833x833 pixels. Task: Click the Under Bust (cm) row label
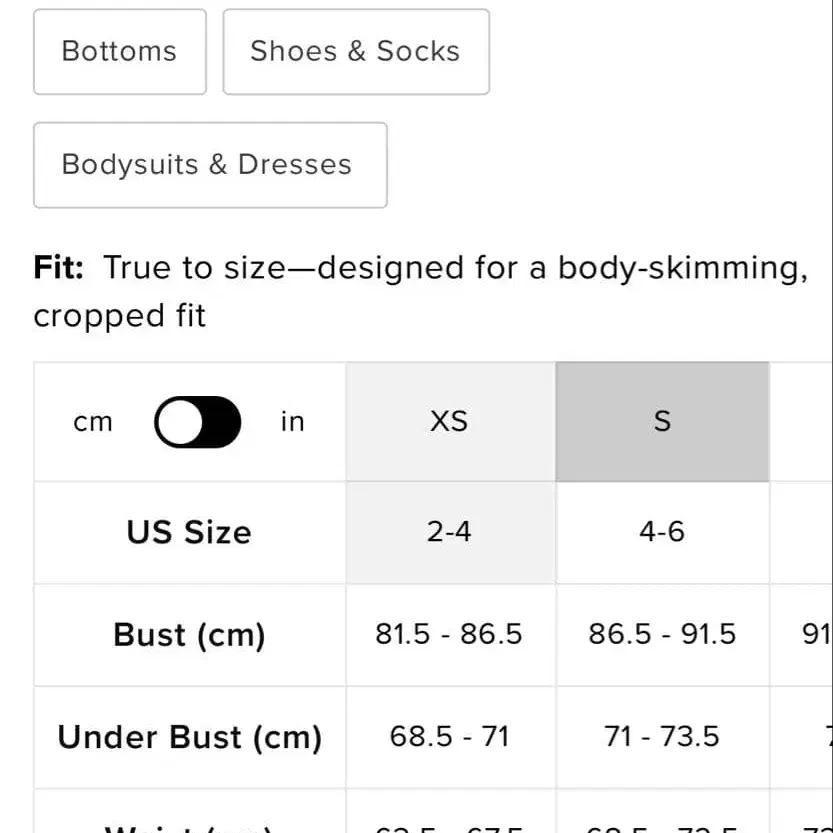click(189, 738)
